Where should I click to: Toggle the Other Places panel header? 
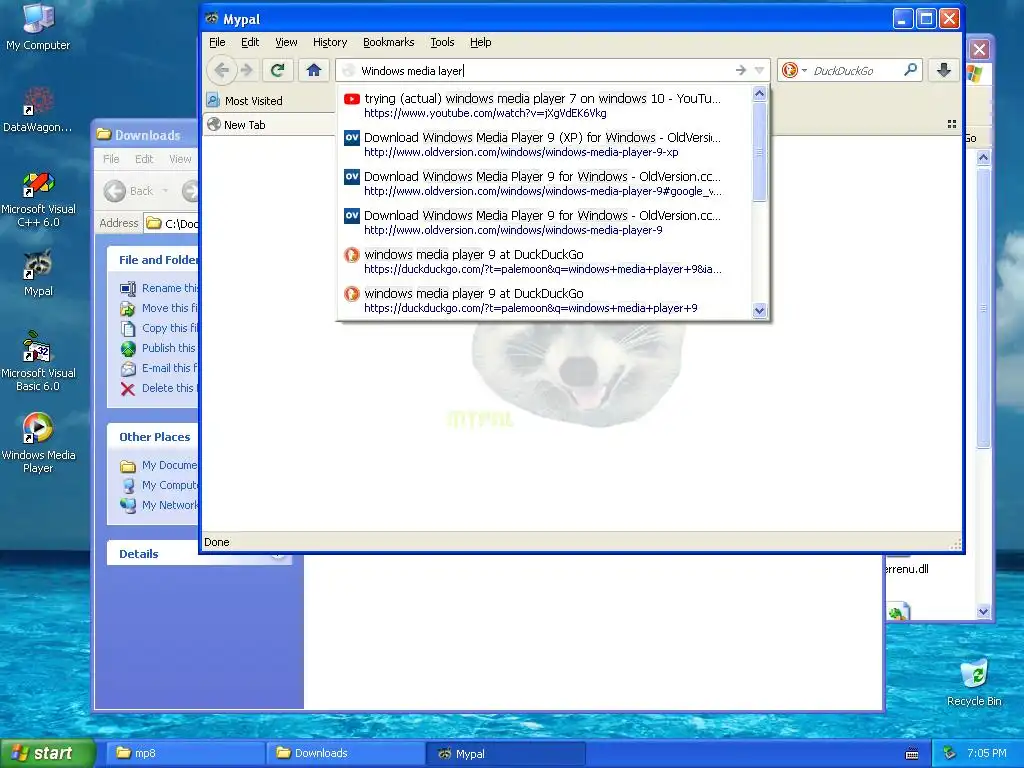(x=153, y=437)
